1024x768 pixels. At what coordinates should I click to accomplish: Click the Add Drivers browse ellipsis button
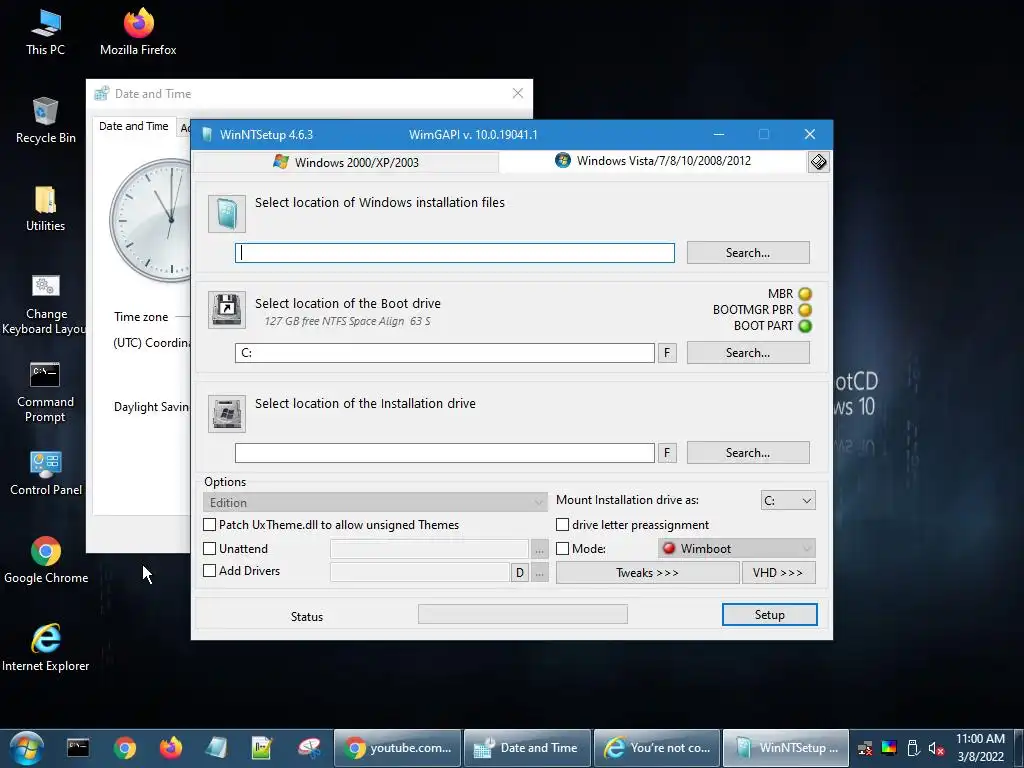tap(539, 573)
